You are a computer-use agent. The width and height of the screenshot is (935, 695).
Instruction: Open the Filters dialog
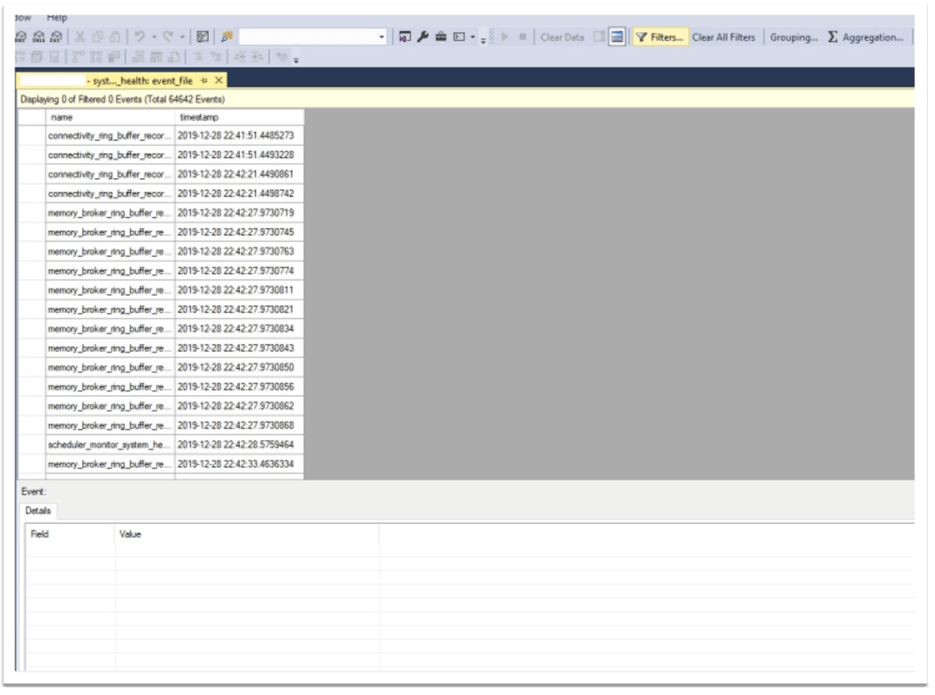point(660,37)
